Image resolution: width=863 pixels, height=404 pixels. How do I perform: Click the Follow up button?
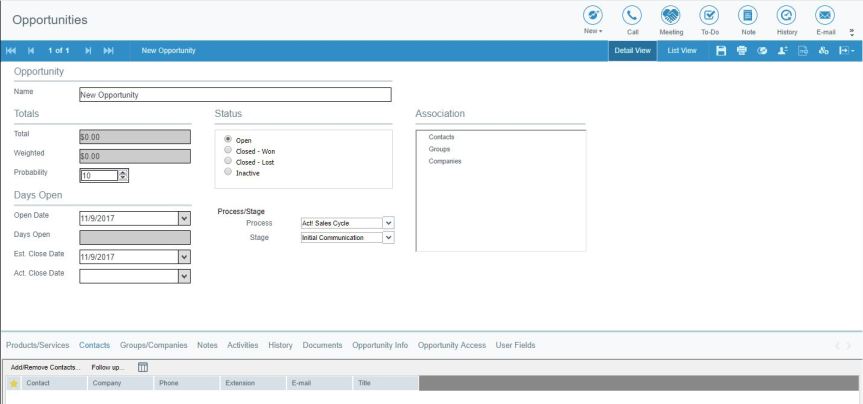(x=108, y=367)
